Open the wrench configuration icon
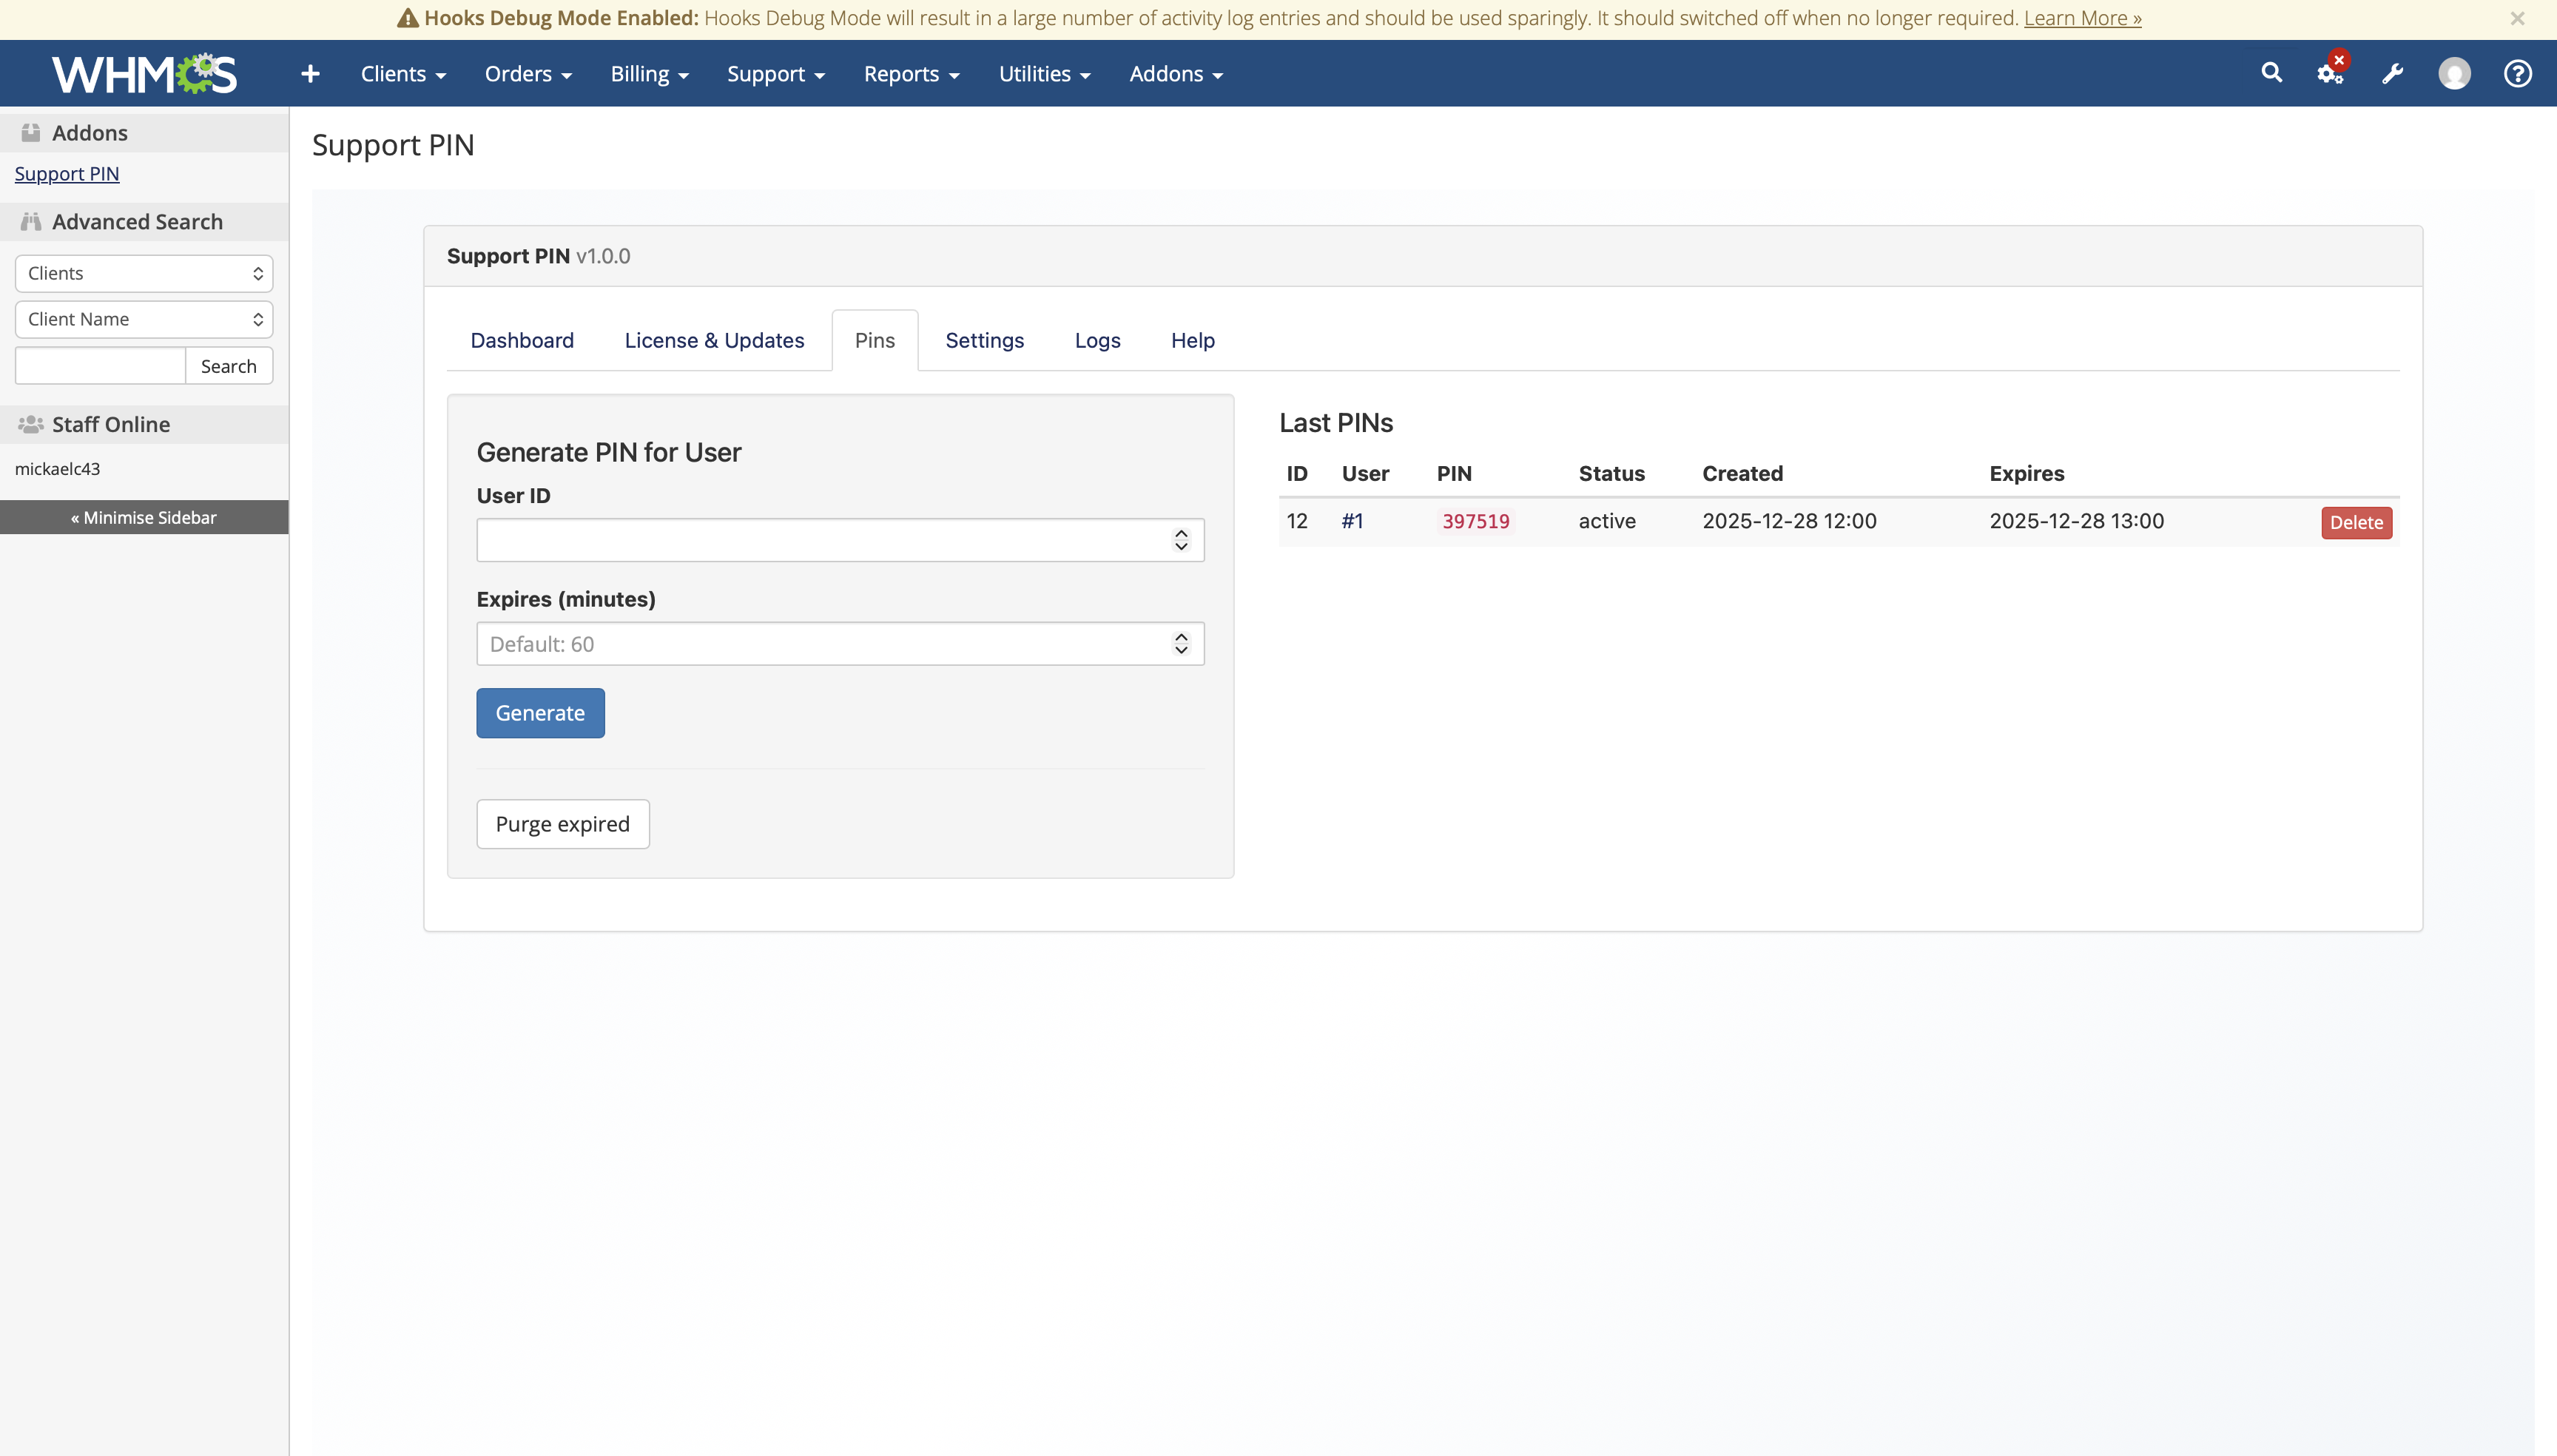Screen dimensions: 2557x1456 click(2392, 74)
